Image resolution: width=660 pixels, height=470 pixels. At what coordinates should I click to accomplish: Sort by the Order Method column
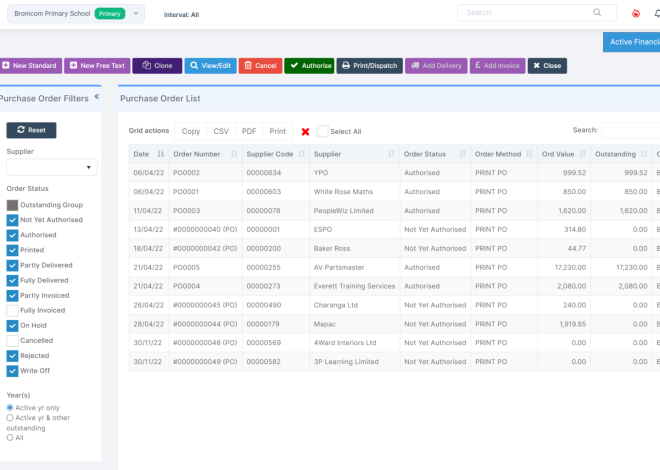(504, 154)
